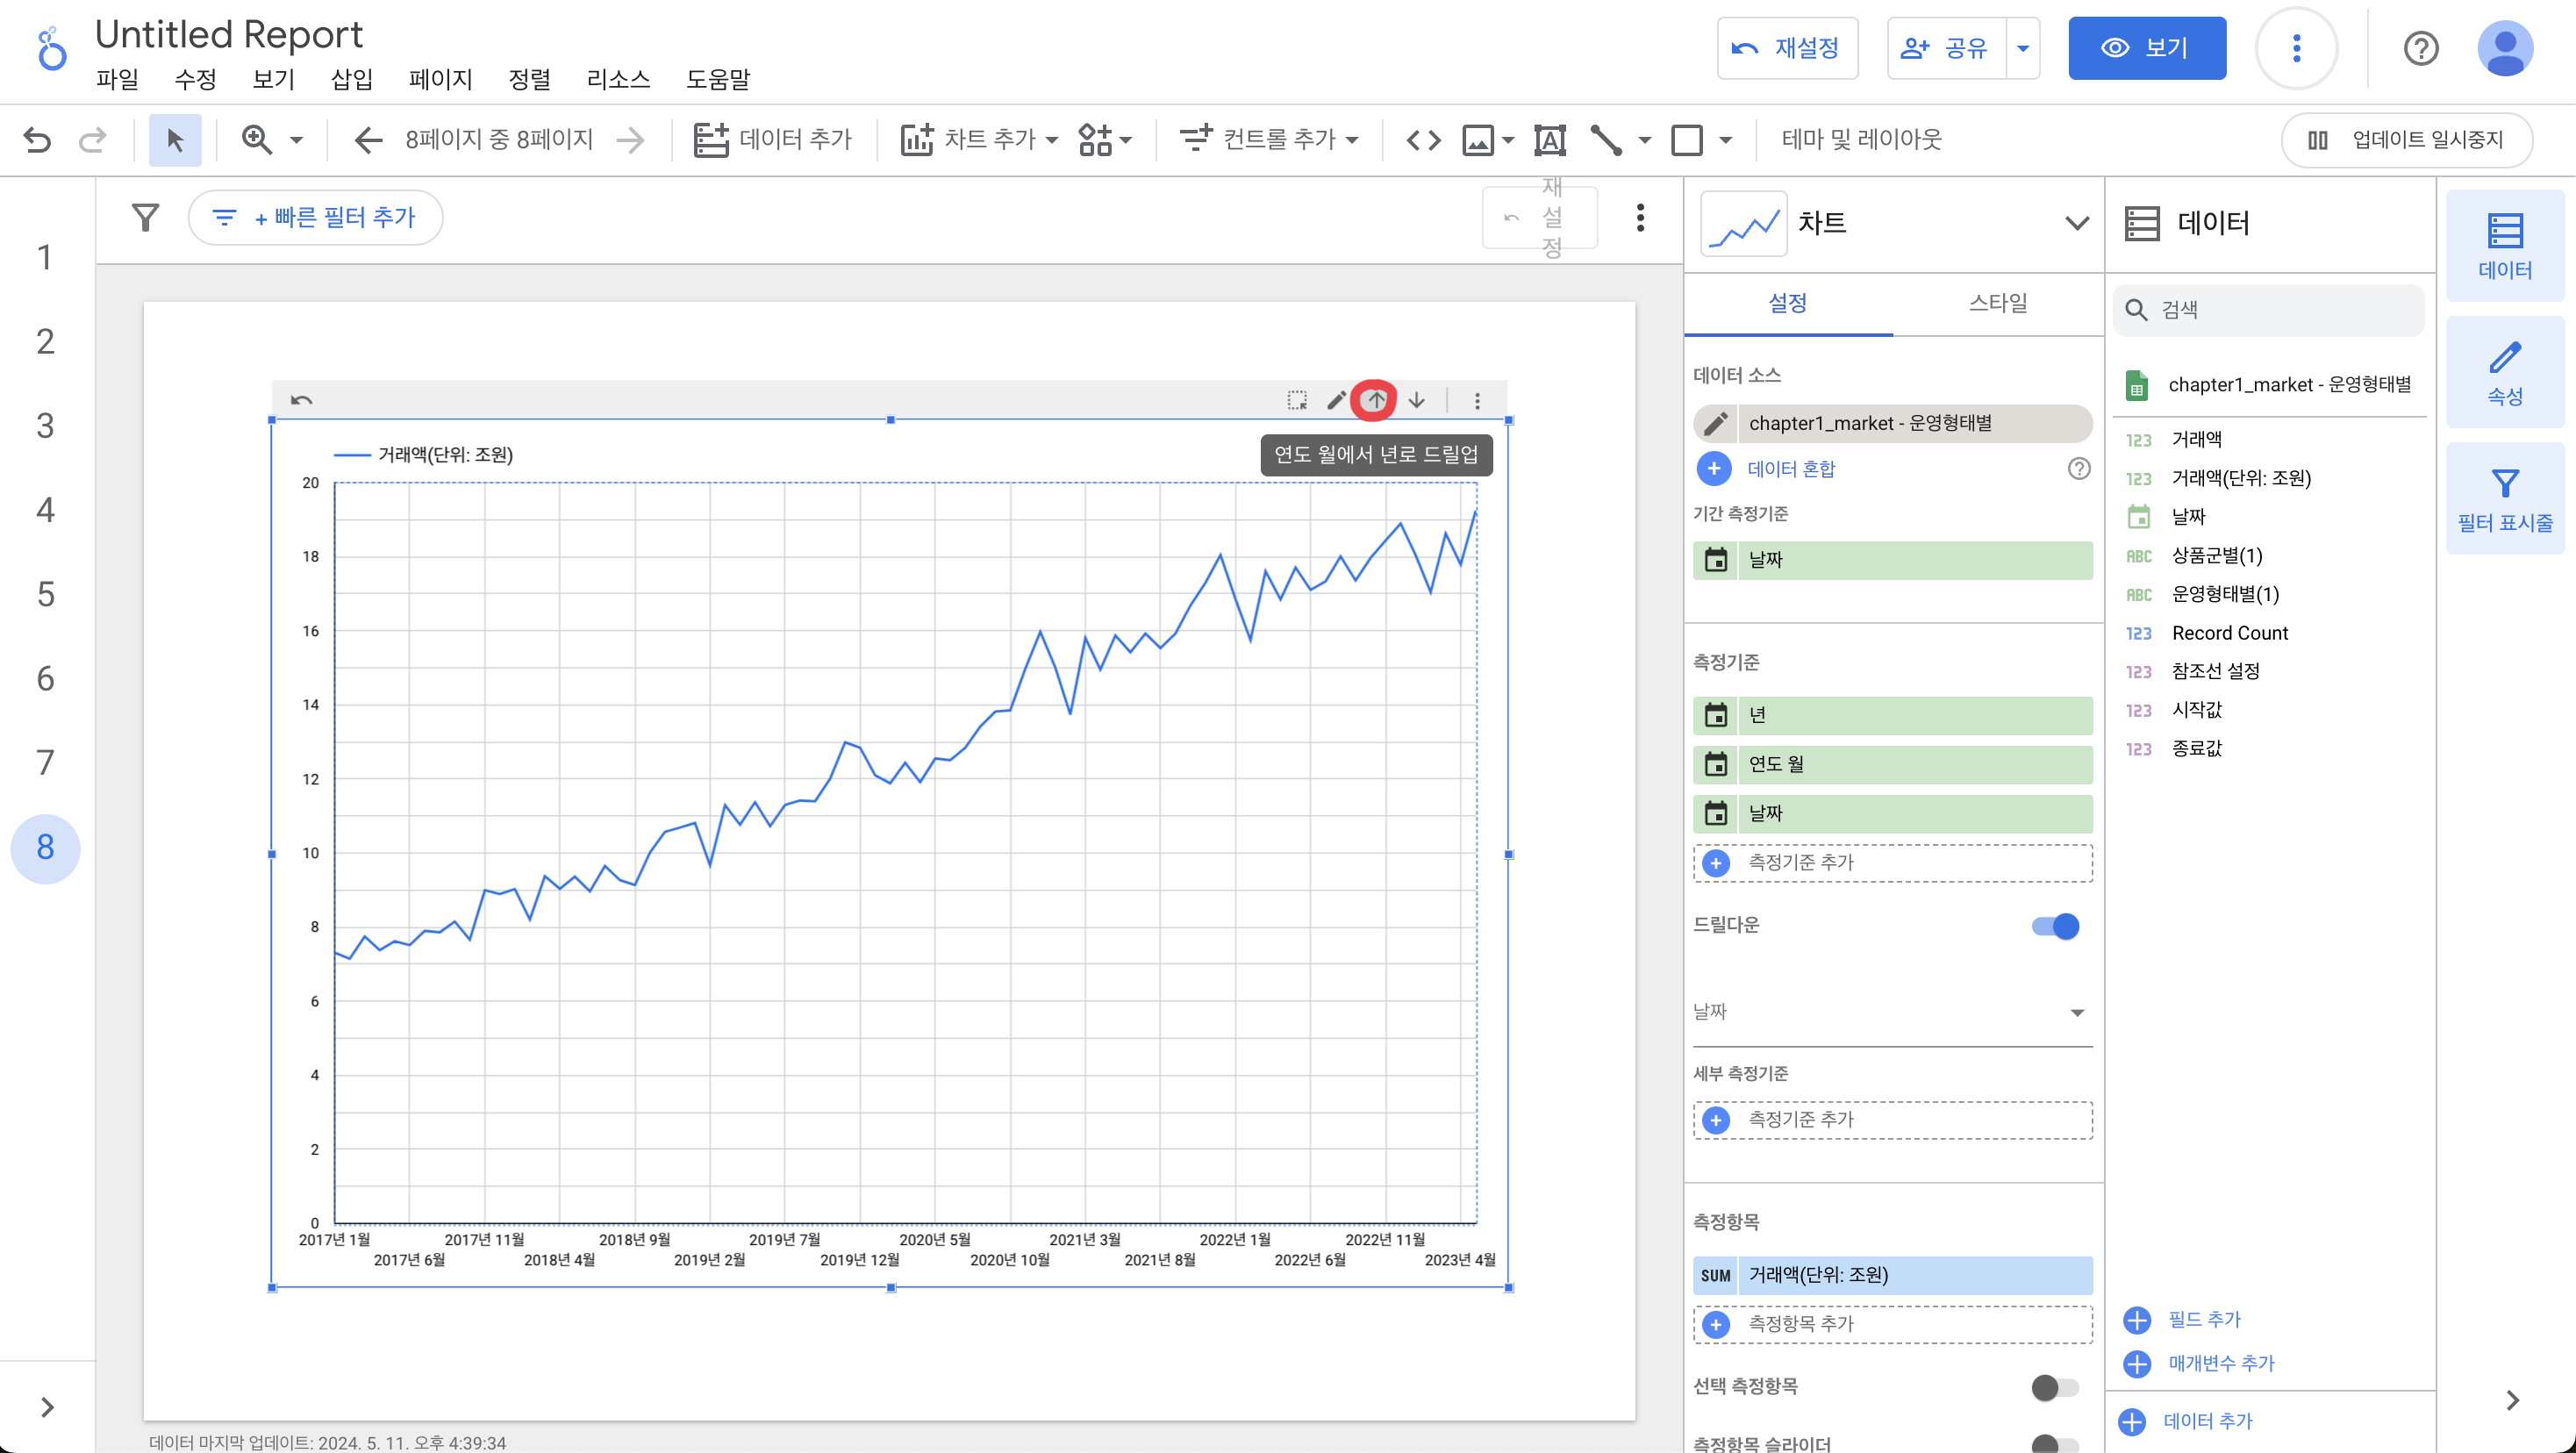The height and width of the screenshot is (1453, 2576).
Task: Click the drill up arrow icon
Action: 1375,400
